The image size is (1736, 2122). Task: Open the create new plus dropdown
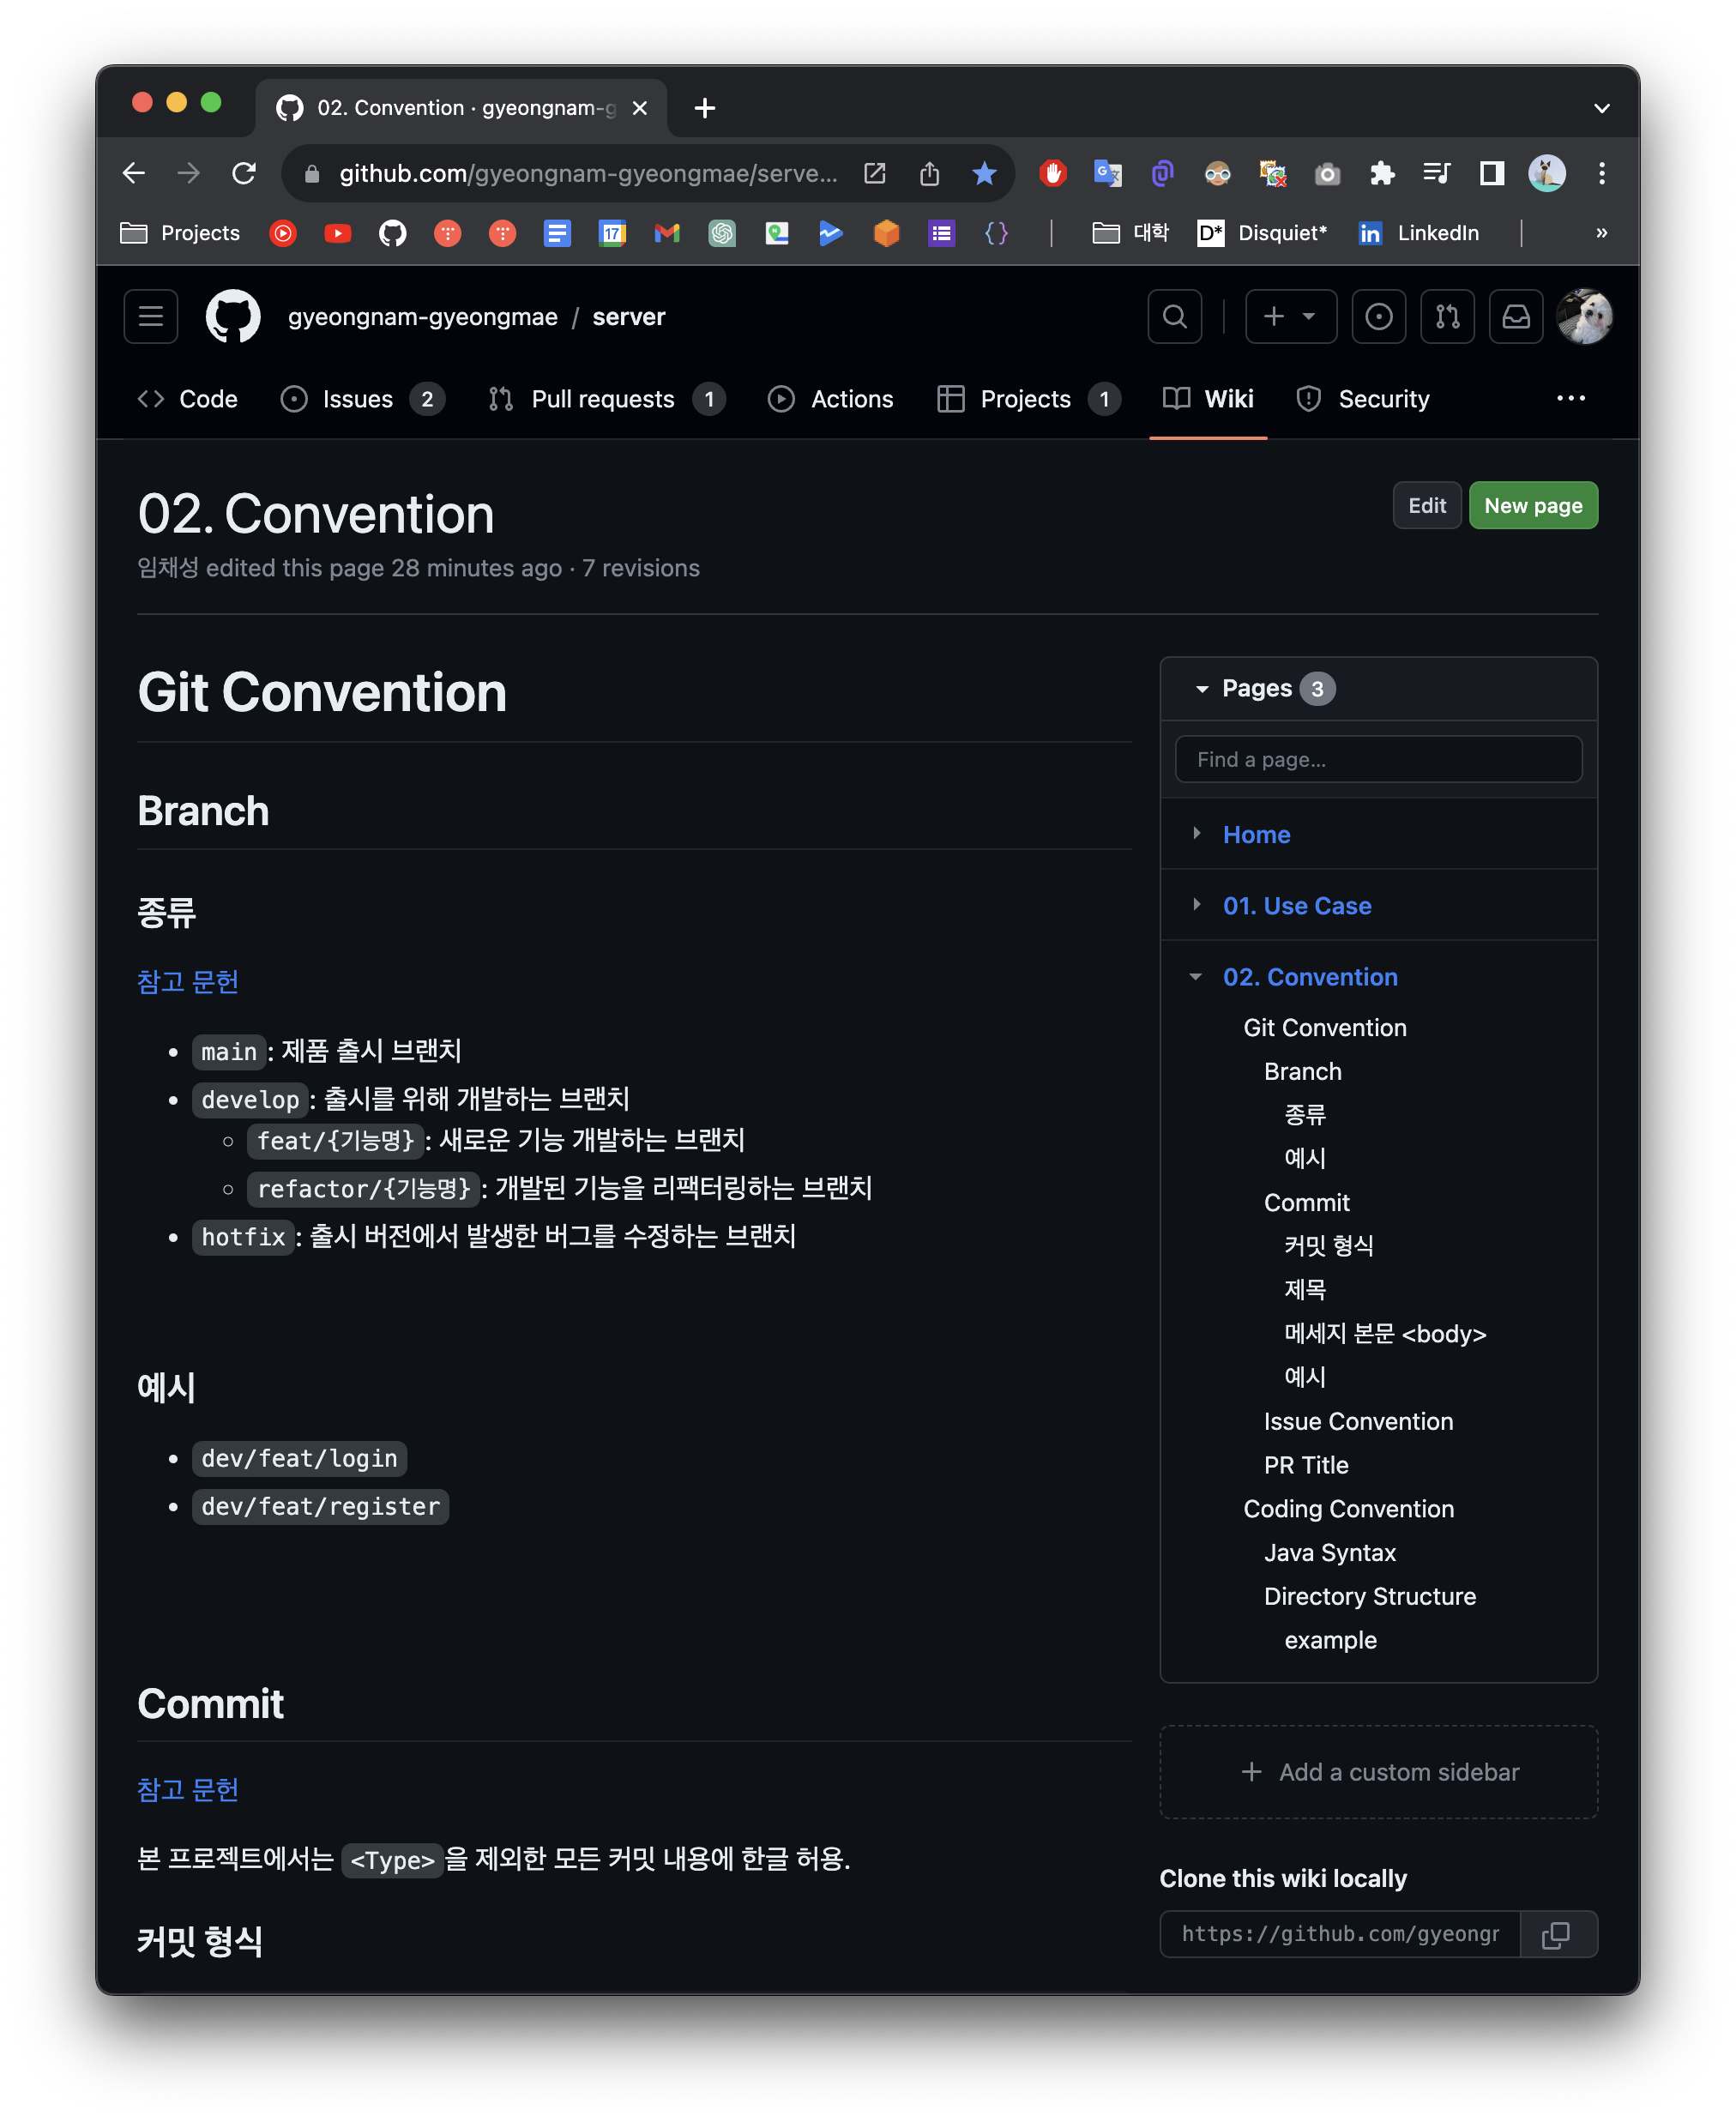(x=1290, y=317)
